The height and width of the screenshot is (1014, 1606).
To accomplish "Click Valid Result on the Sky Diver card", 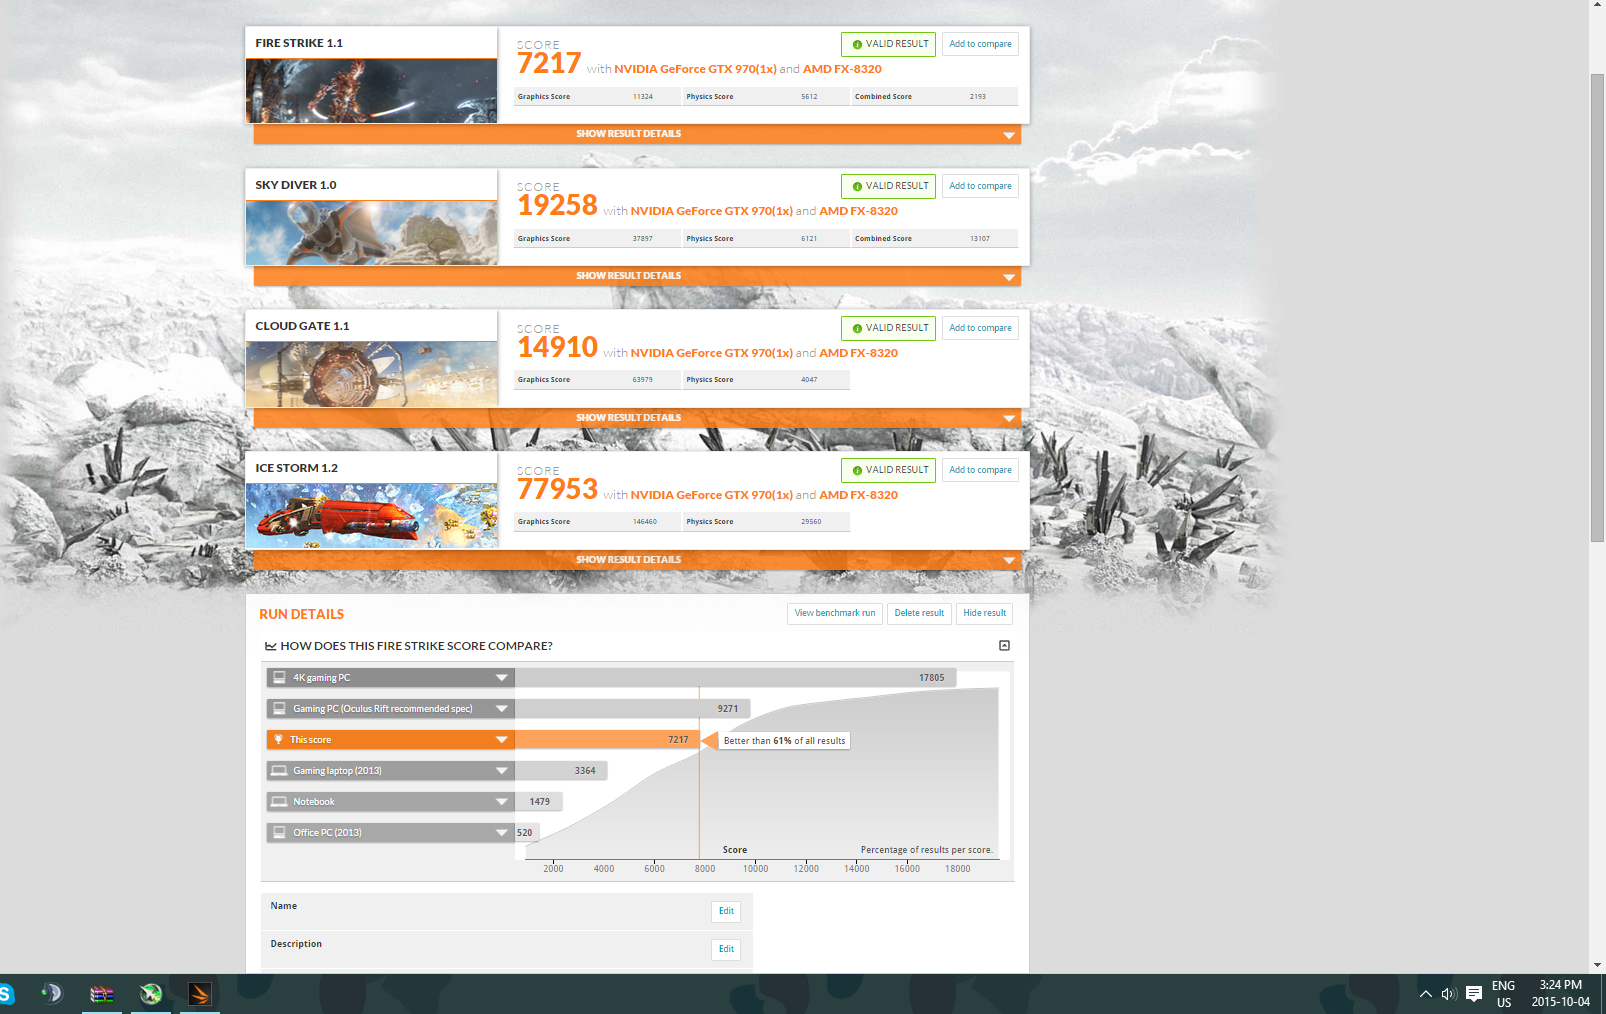I will pos(888,186).
